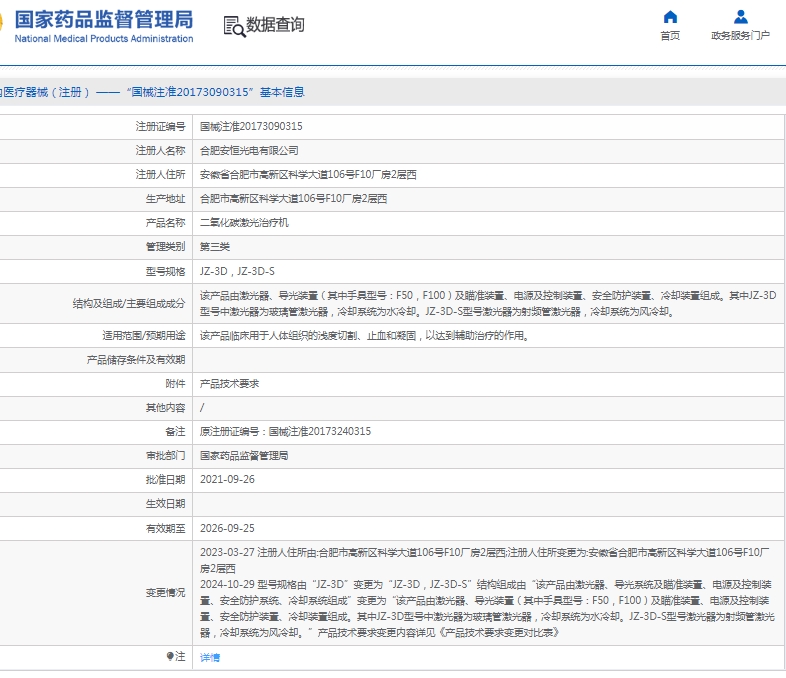Open the 政务服务门户 user icon
Viewport: 786px width, 678px height.
[740, 17]
